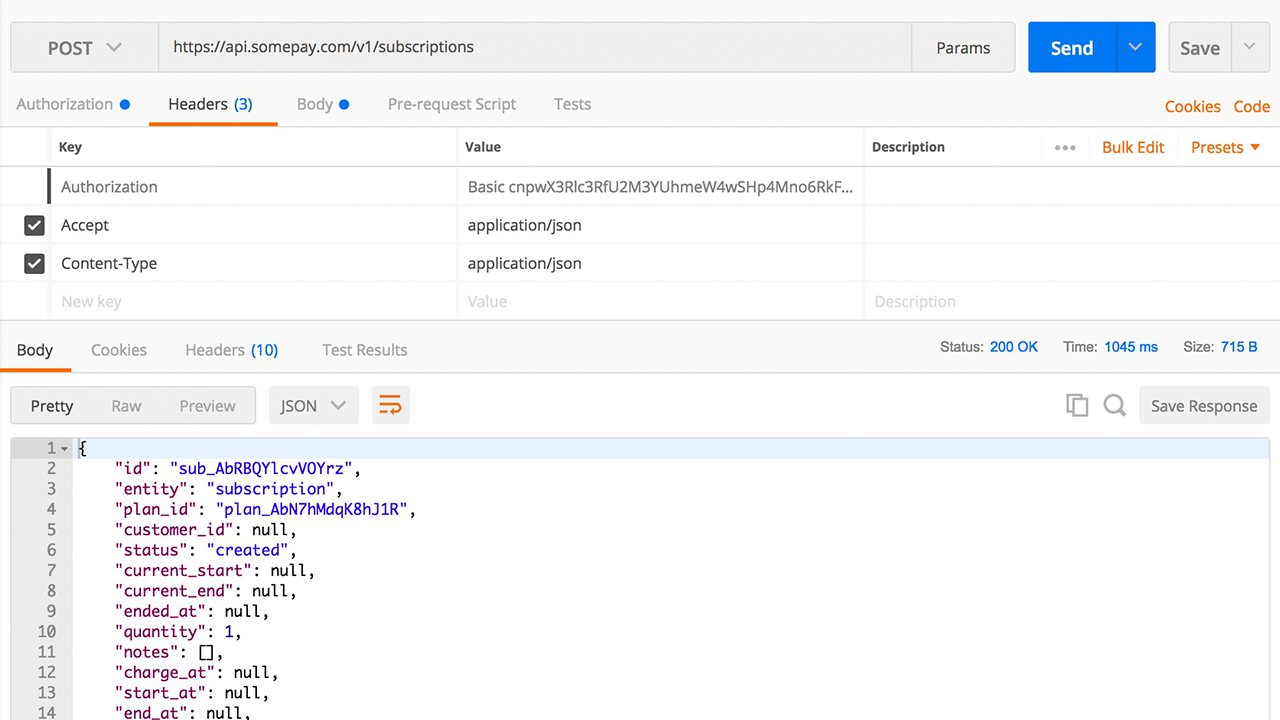Click the Key column header
This screenshot has width=1280, height=720.
pos(70,147)
